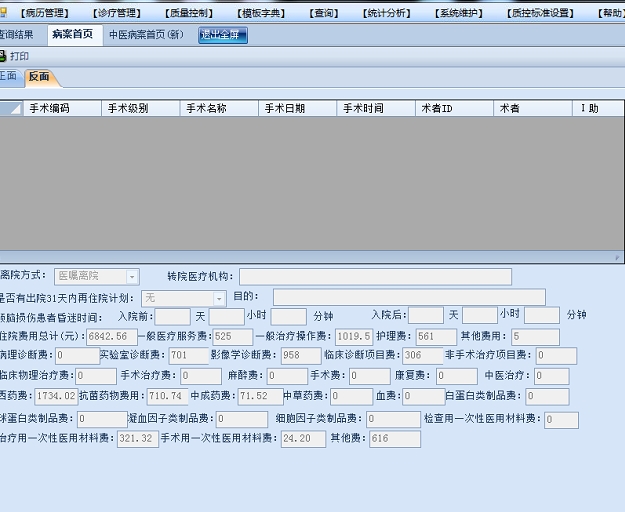Click the 退出全屏 button

[223, 35]
